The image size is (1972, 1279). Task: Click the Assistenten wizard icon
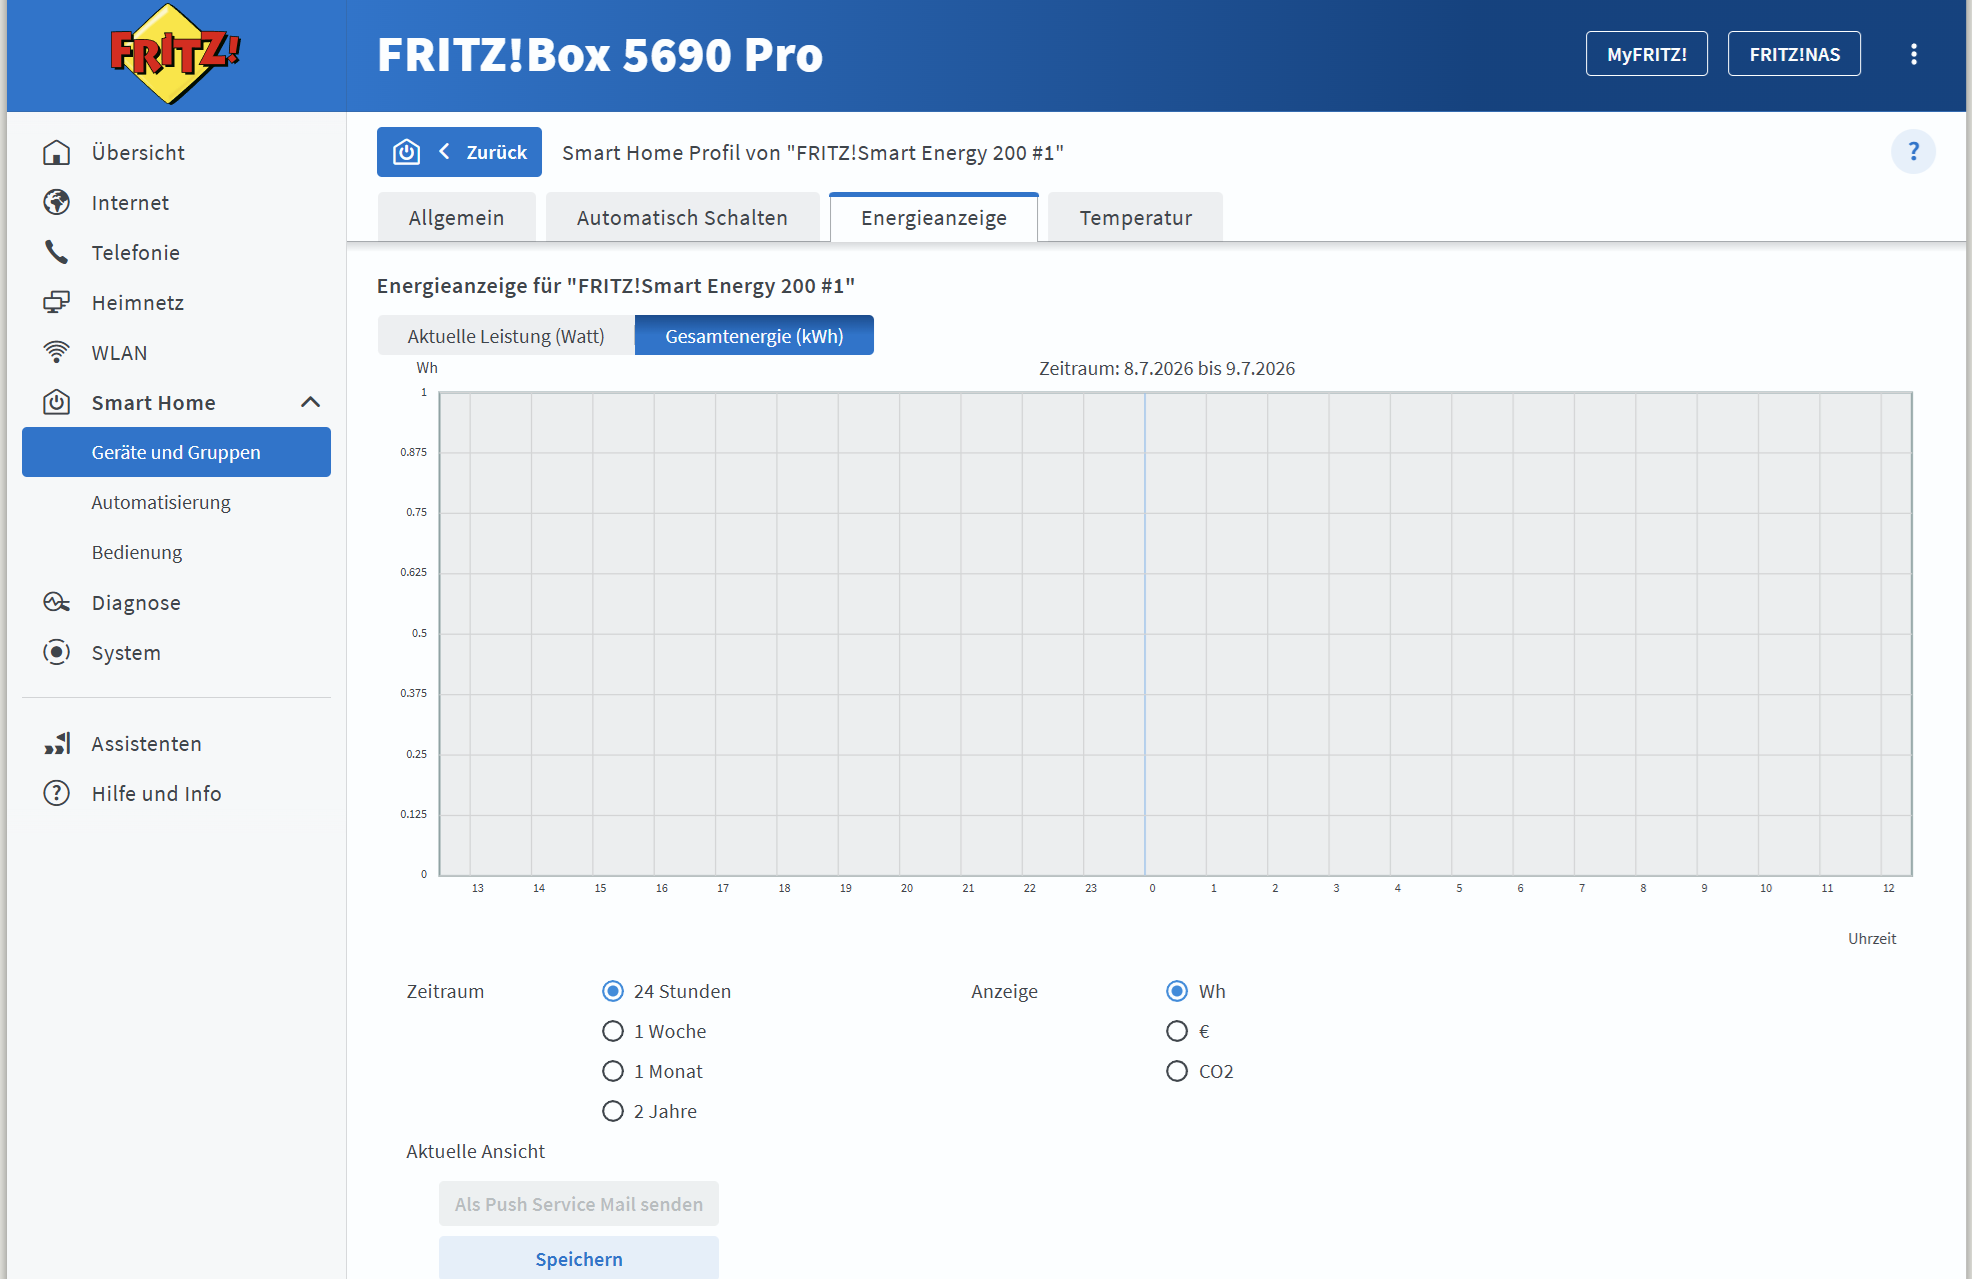point(57,743)
